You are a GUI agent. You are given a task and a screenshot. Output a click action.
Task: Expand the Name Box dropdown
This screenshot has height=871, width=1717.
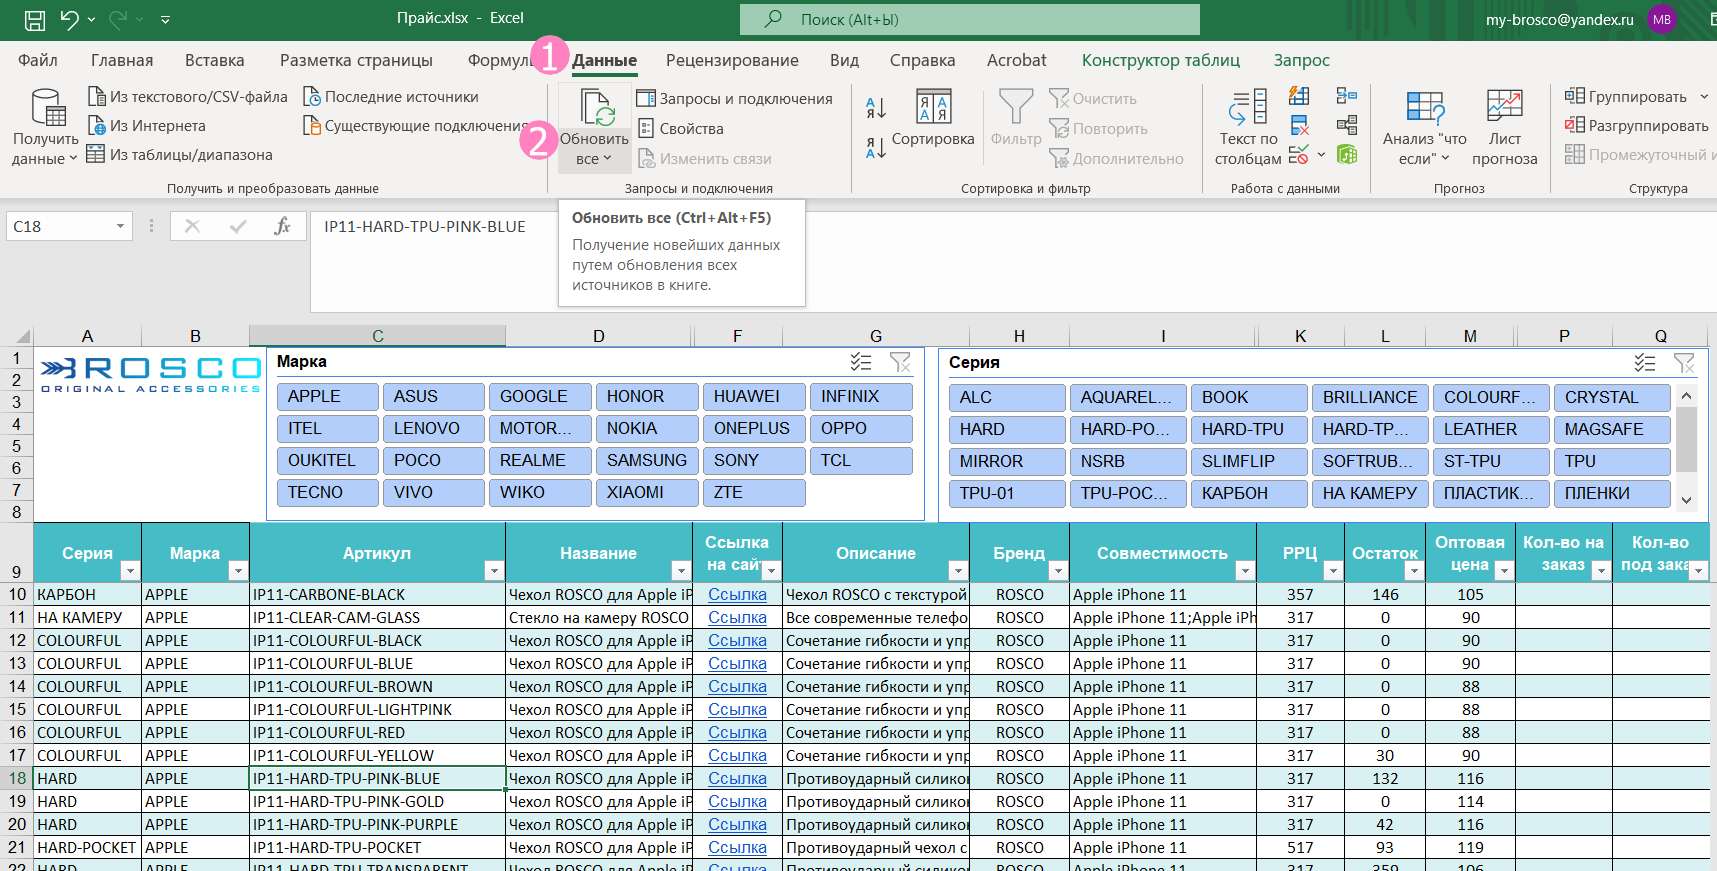pyautogui.click(x=120, y=227)
